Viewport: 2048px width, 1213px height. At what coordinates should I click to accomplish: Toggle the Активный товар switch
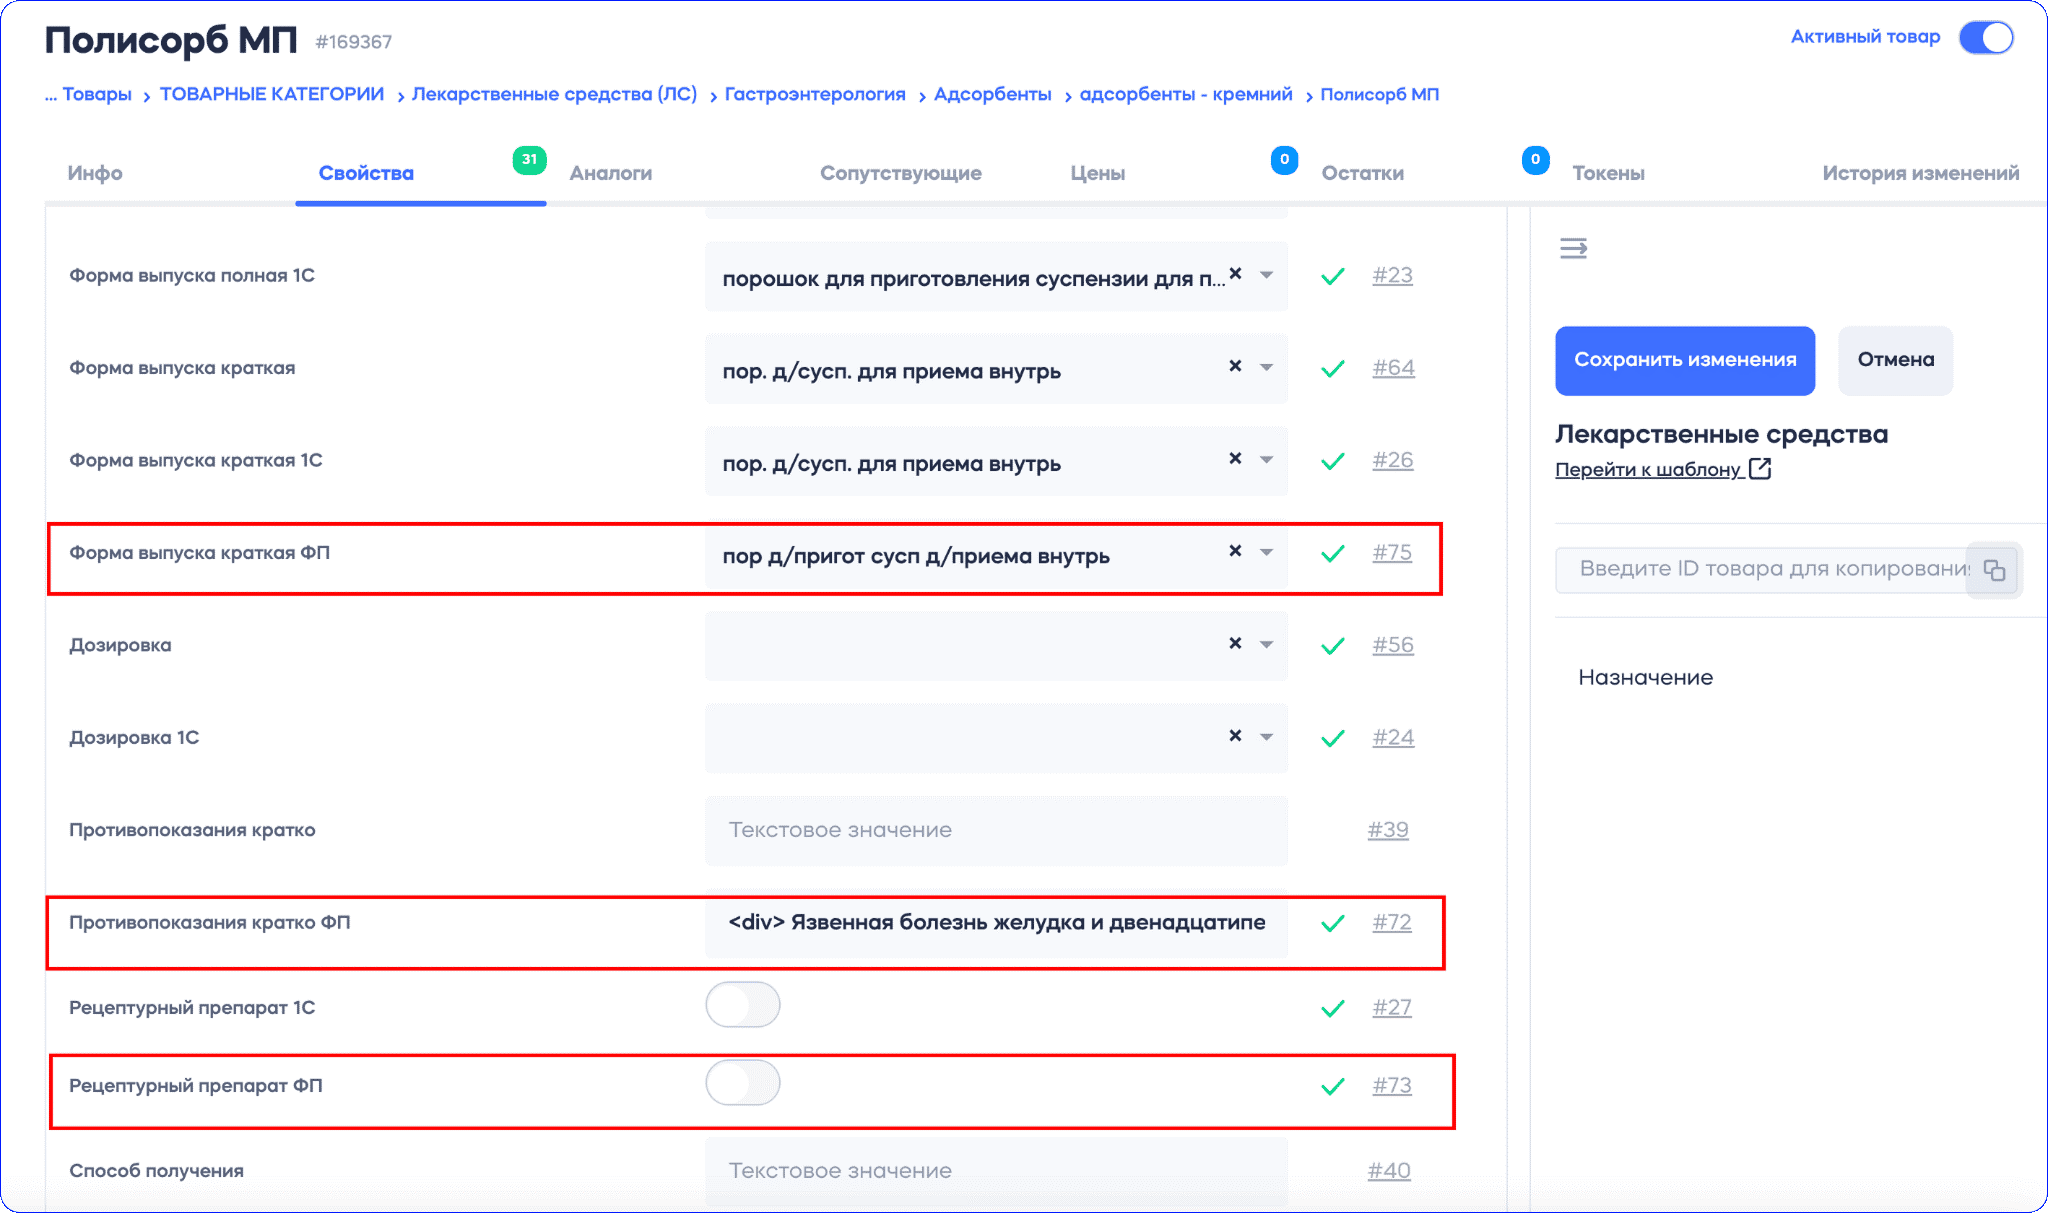pos(1985,38)
